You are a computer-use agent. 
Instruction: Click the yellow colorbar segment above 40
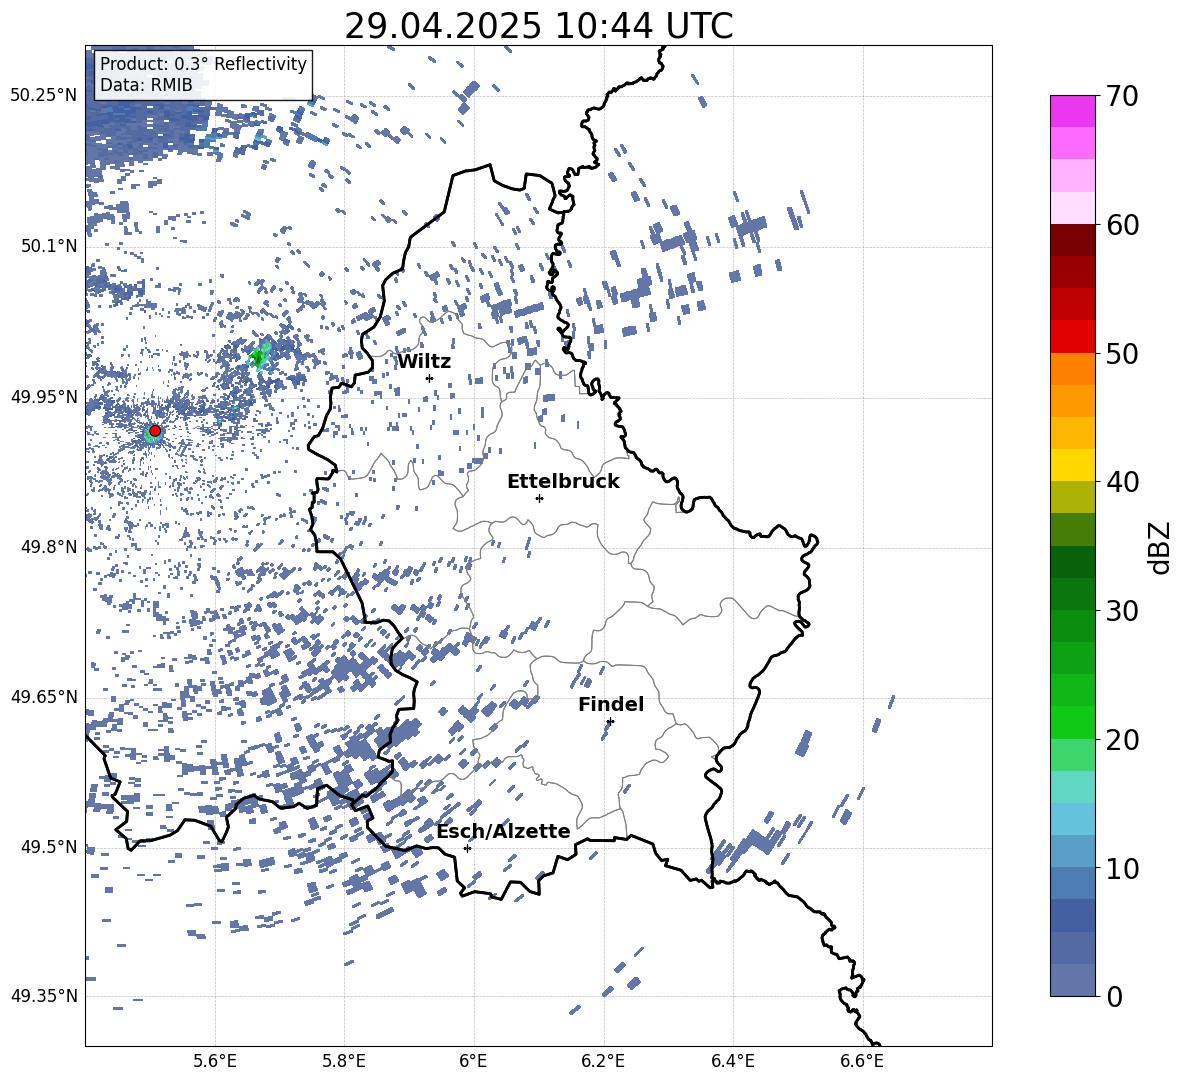(x=1073, y=465)
